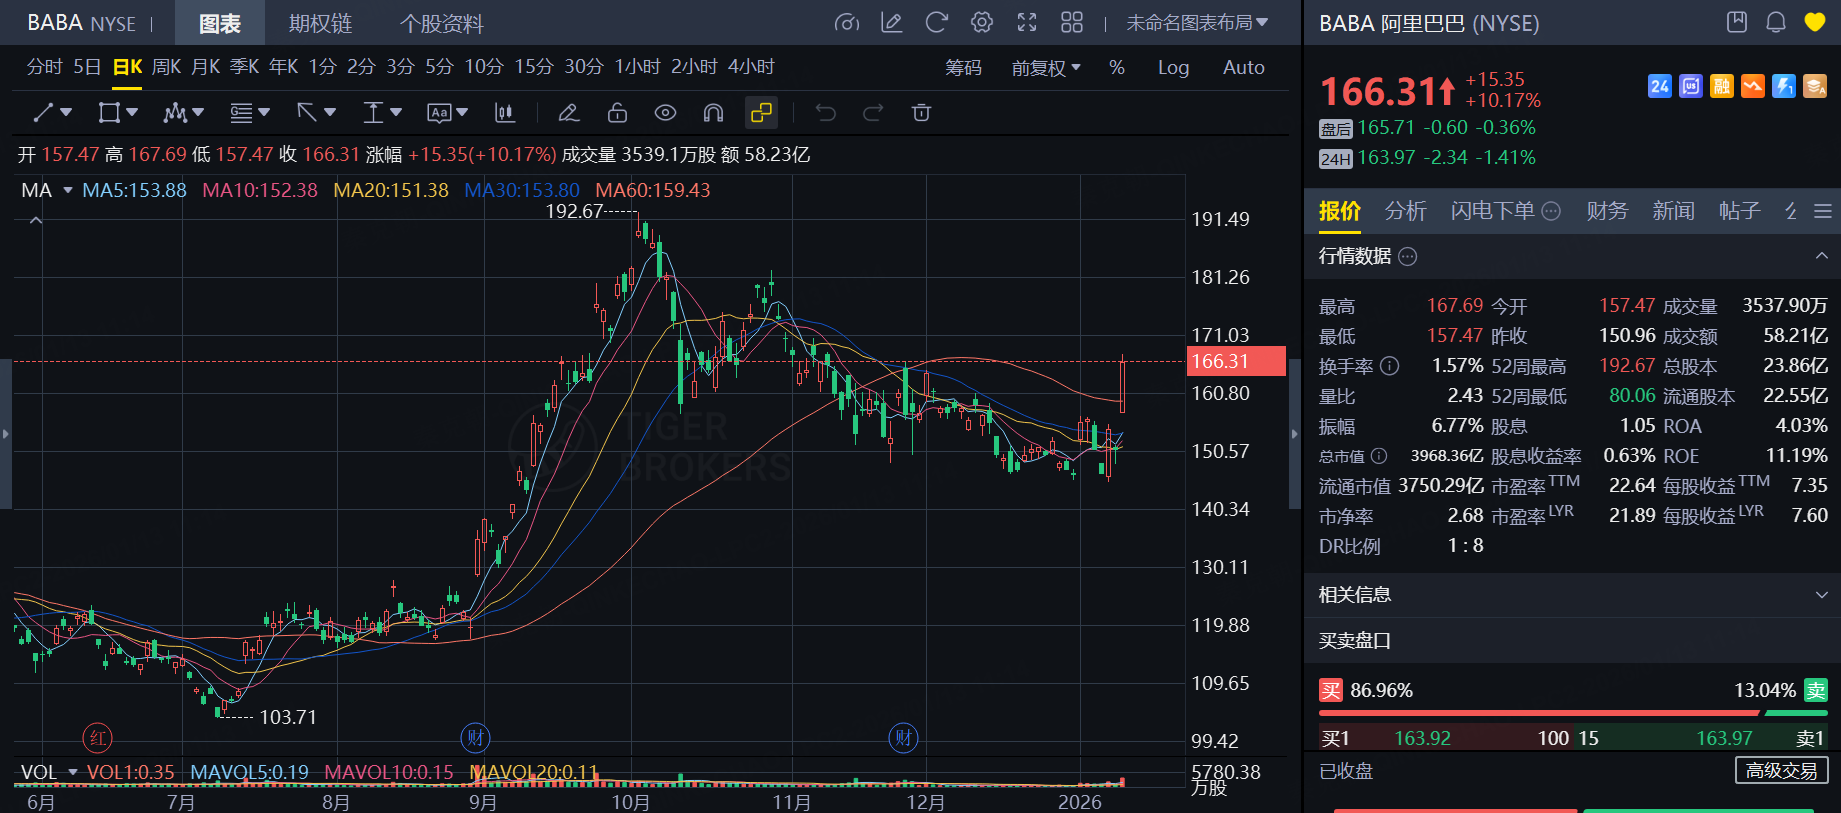
Task: Click the price alert bell icon
Action: (1776, 23)
